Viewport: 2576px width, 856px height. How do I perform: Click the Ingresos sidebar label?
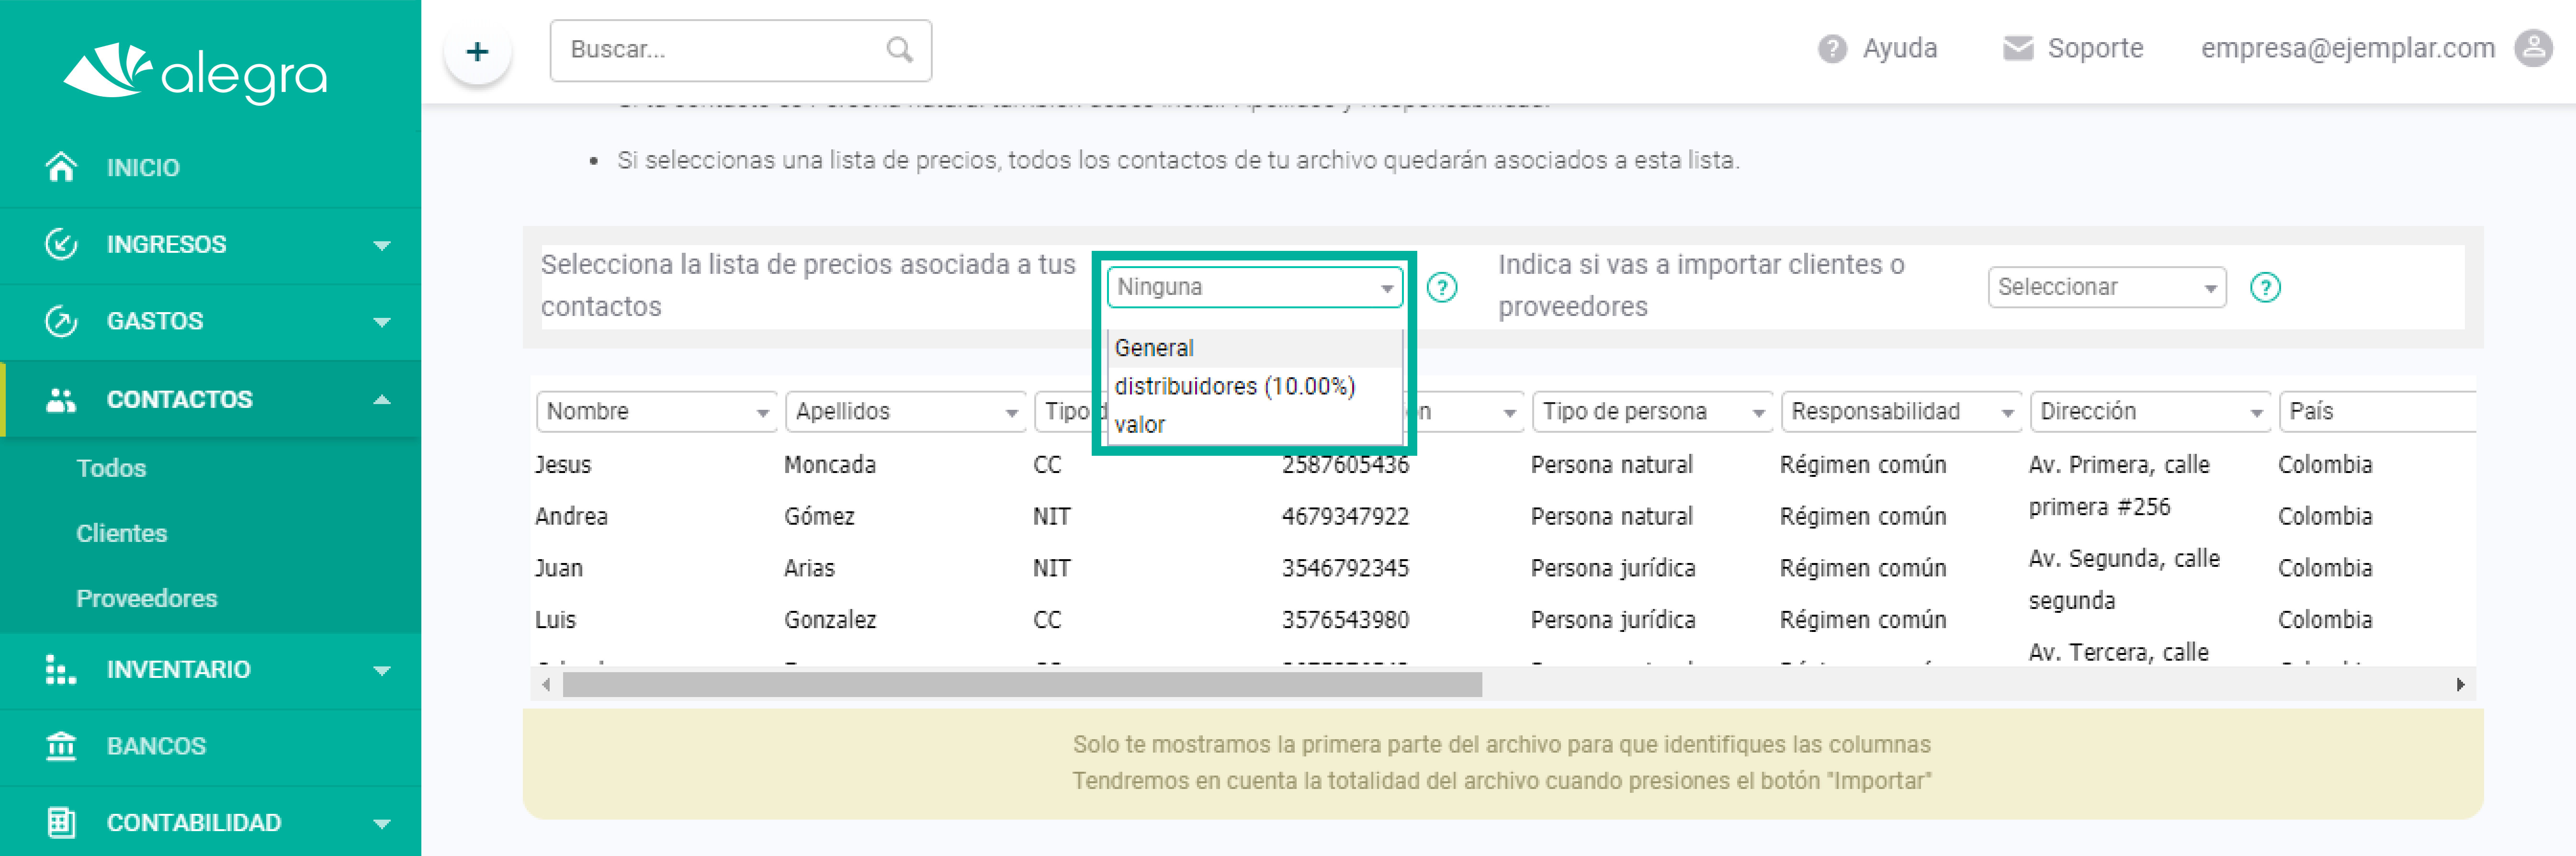(167, 244)
